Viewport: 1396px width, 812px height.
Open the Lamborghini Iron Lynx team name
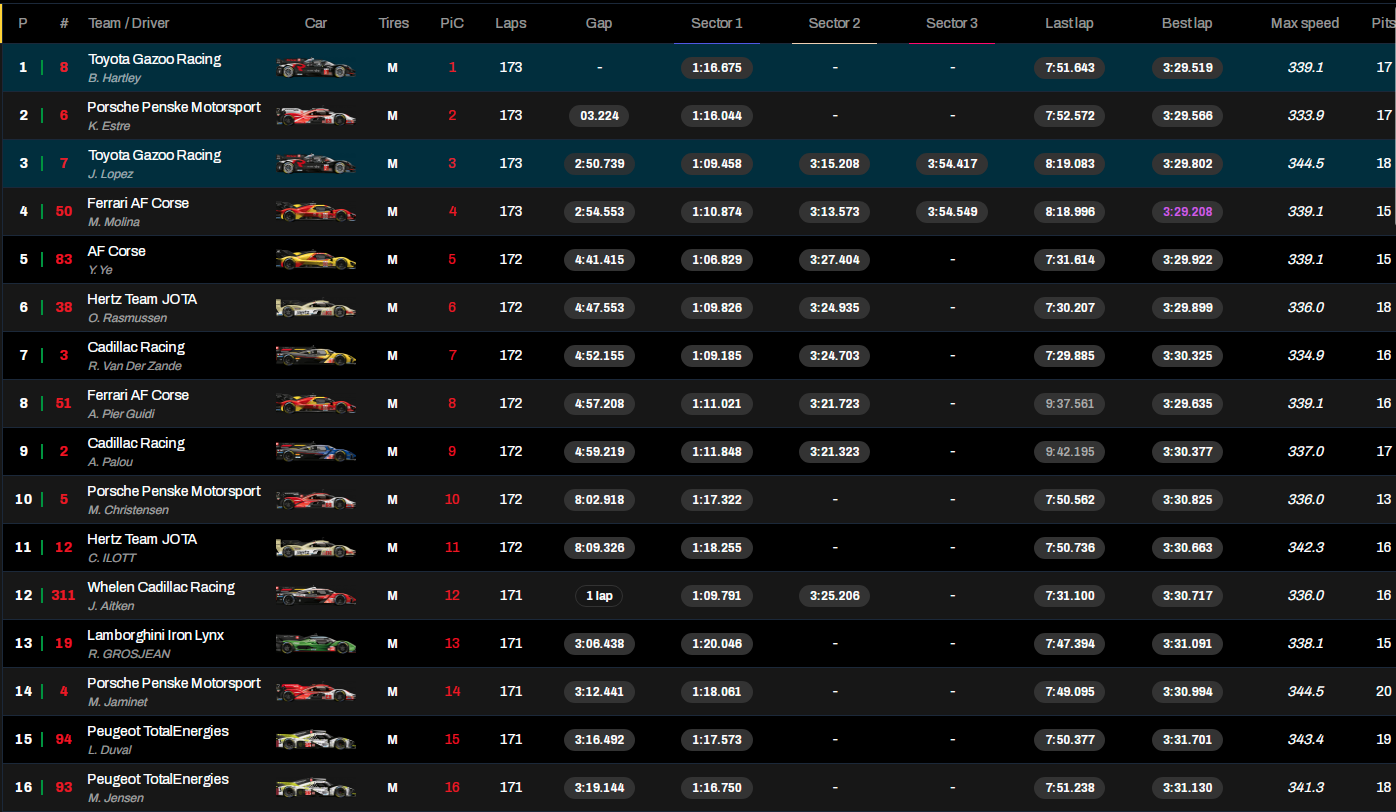[x=155, y=635]
